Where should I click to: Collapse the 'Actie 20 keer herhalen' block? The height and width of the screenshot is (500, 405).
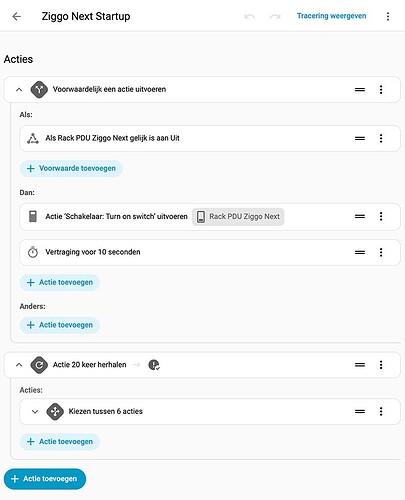click(x=19, y=365)
